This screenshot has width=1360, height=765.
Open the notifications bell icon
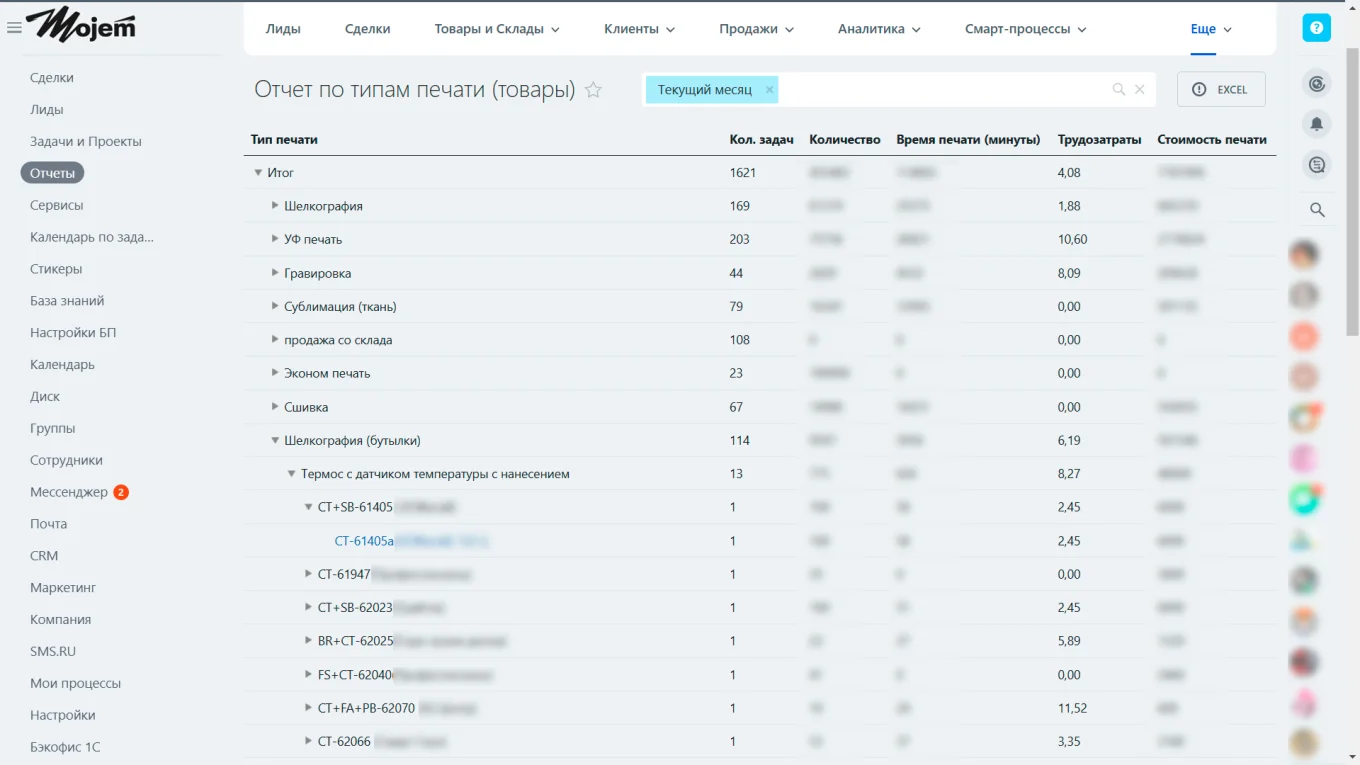click(x=1317, y=124)
